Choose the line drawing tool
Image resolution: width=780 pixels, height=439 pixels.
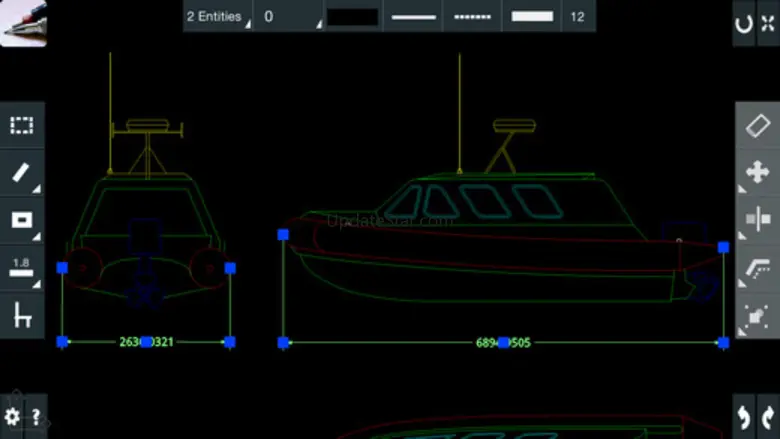tap(22, 173)
